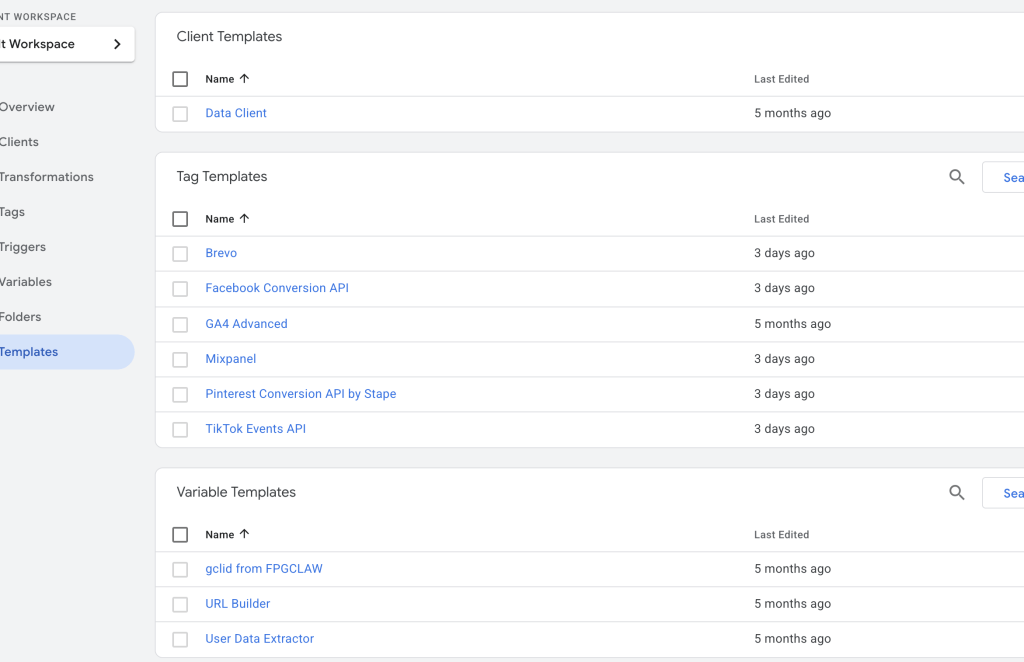Tick the Data Client checkbox
This screenshot has height=662, width=1024.
pyautogui.click(x=180, y=114)
